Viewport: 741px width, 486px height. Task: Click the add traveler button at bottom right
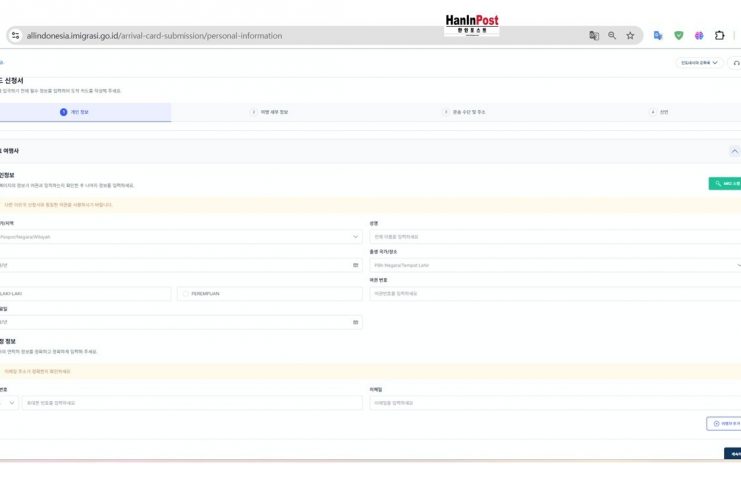coord(724,424)
